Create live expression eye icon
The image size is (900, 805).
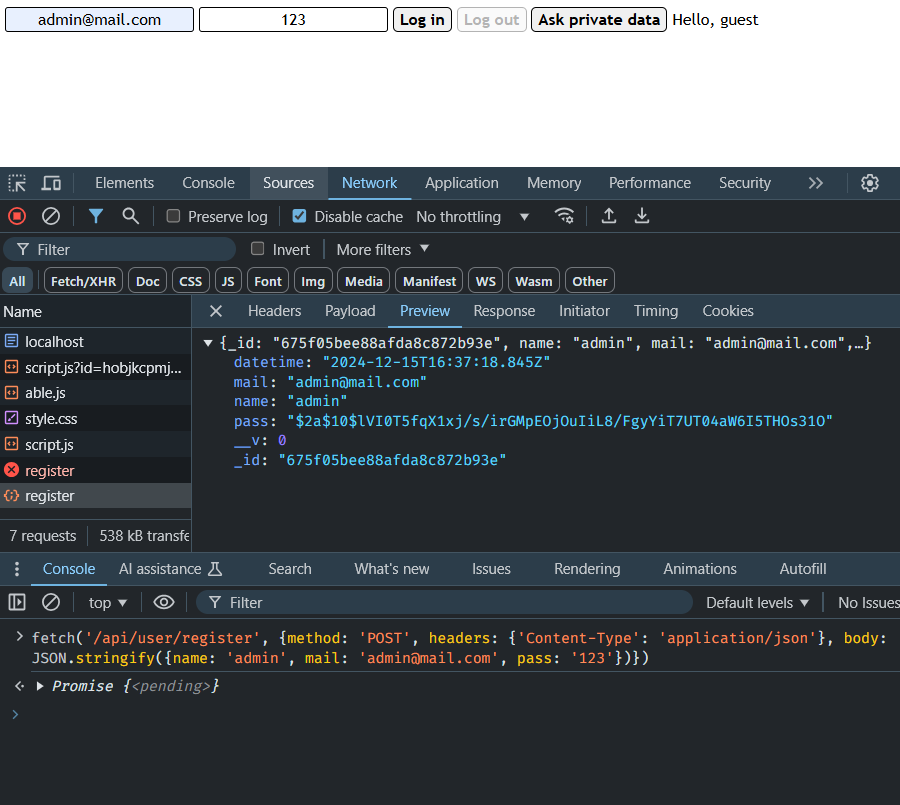[164, 602]
